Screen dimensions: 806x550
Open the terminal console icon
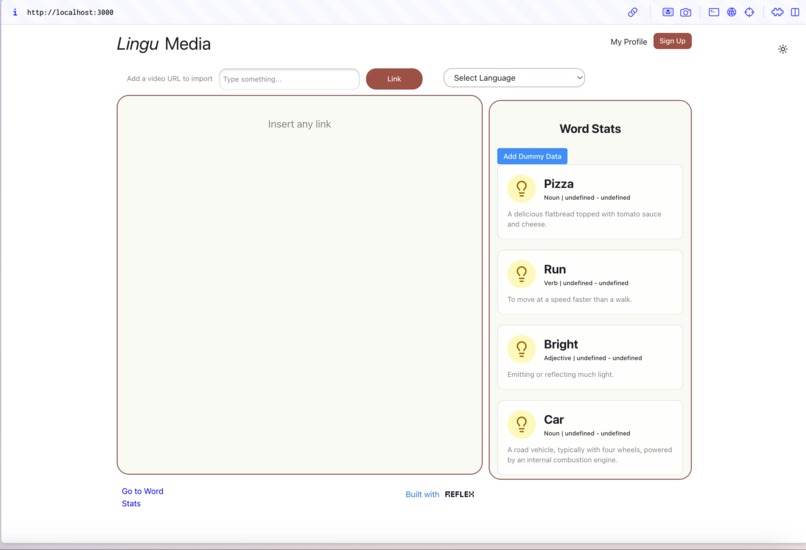[x=714, y=12]
